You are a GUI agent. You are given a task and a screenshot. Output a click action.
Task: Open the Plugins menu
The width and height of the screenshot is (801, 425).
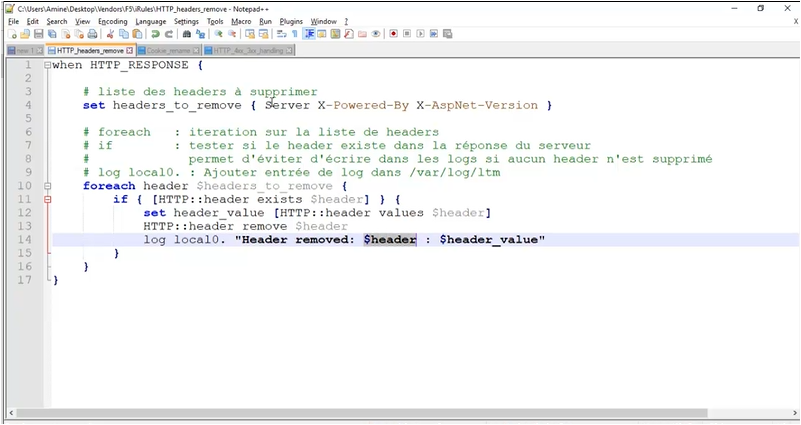[x=291, y=20]
